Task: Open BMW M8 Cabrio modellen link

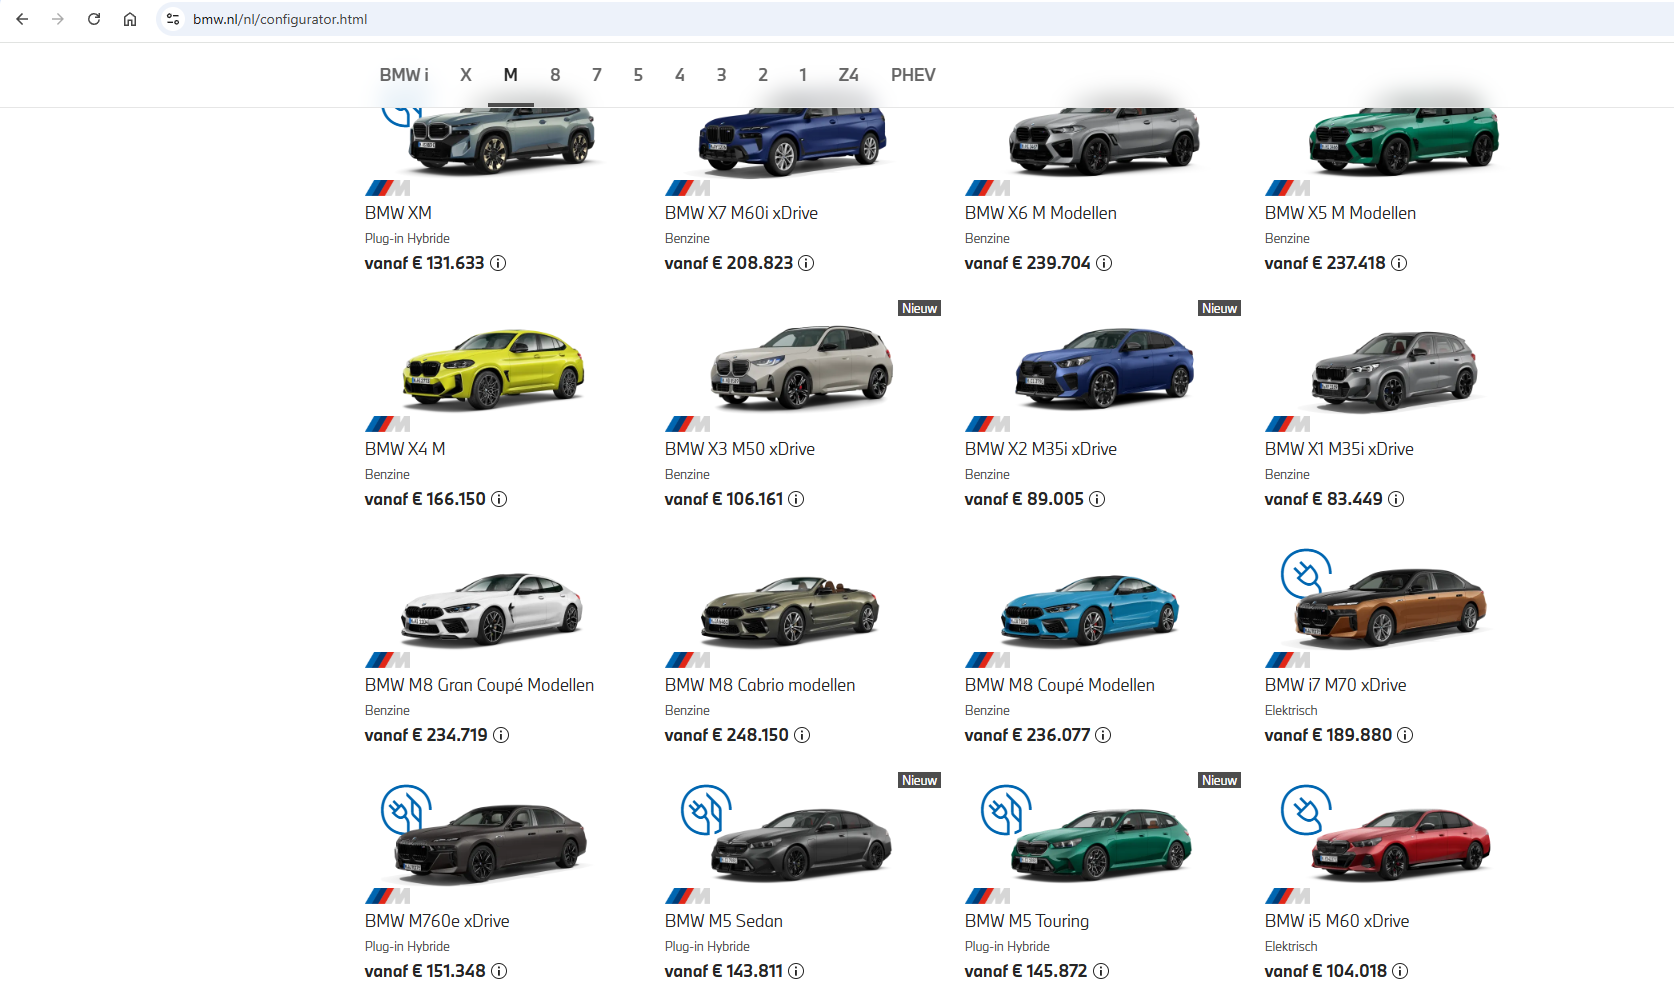Action: (x=760, y=685)
